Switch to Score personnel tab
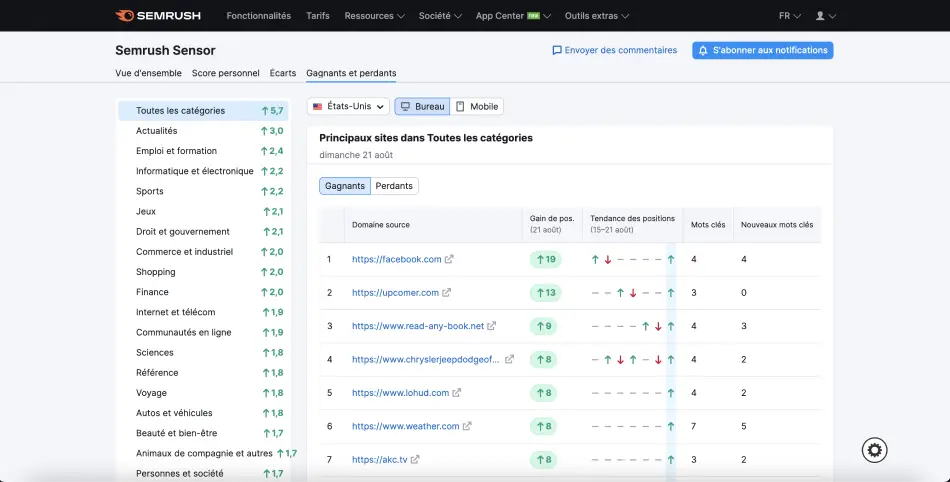The width and height of the screenshot is (950, 482). tap(225, 73)
